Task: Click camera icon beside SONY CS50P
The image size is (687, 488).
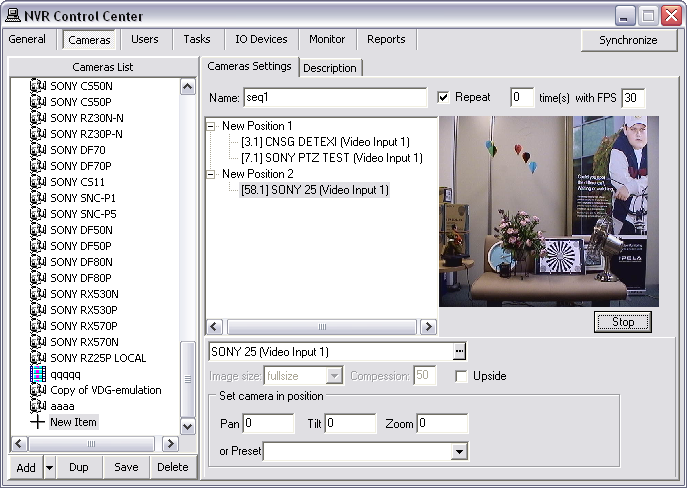Action: coord(38,102)
